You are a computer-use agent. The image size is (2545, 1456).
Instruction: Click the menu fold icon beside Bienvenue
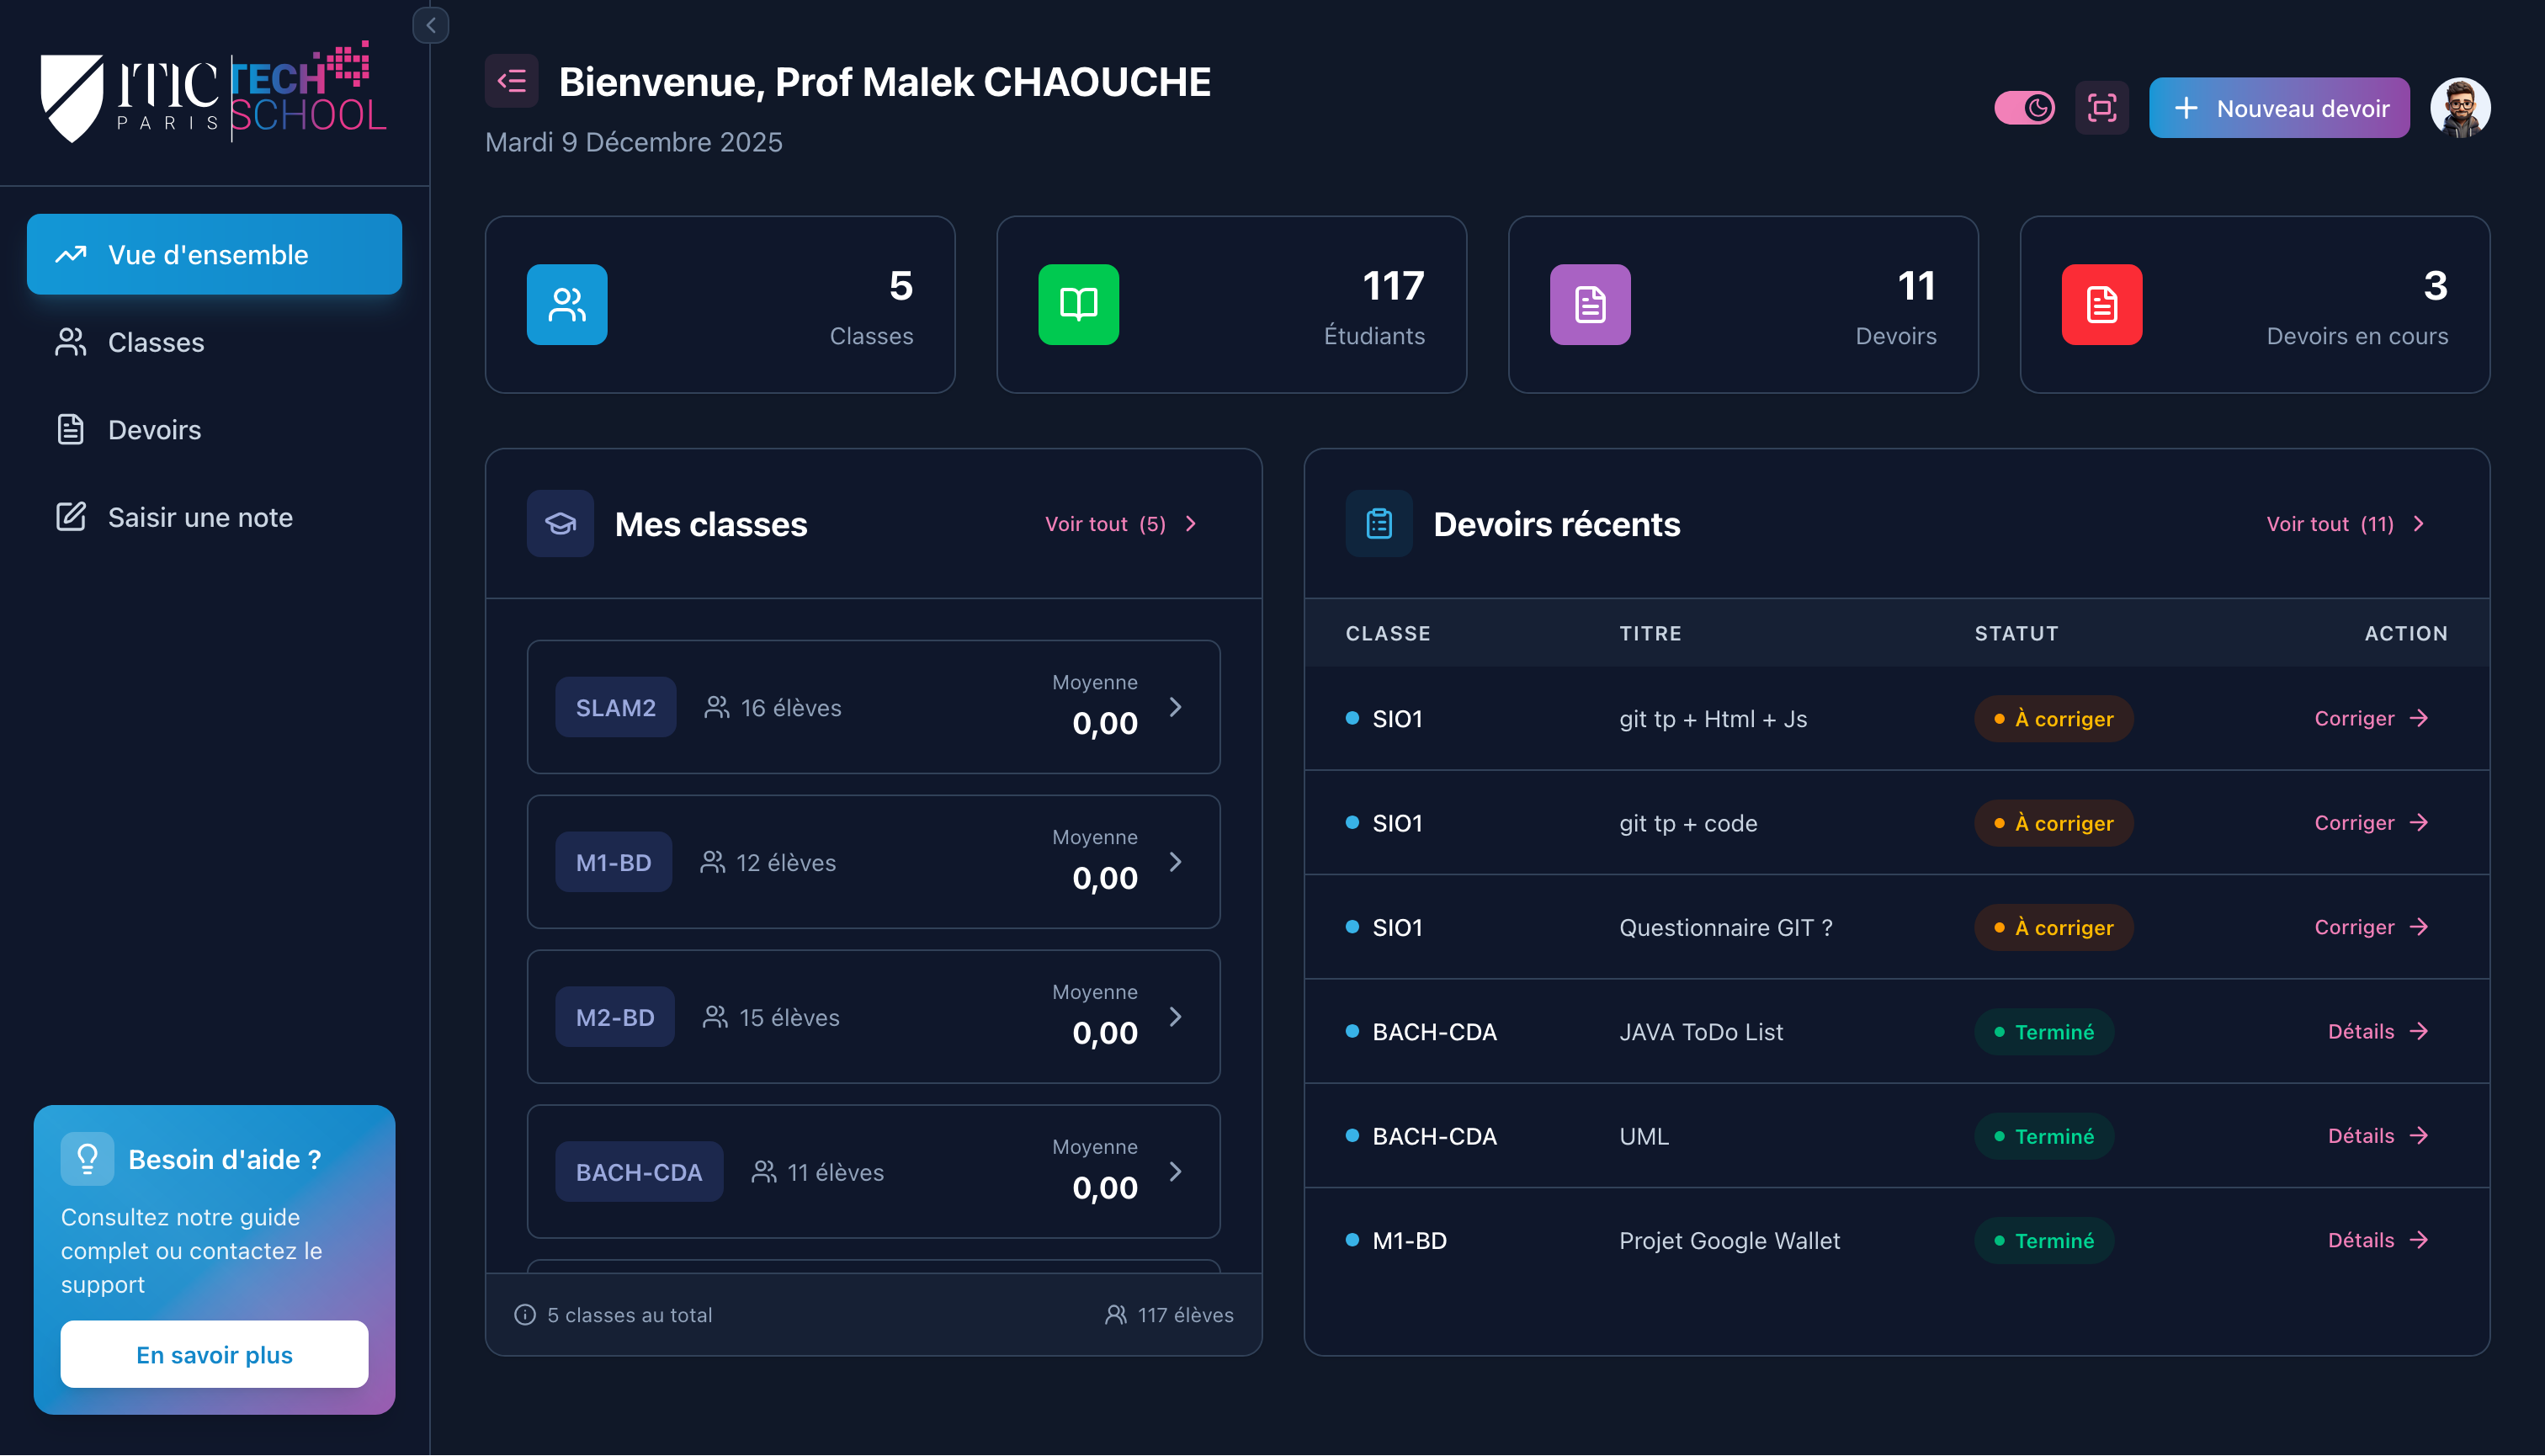(x=512, y=81)
